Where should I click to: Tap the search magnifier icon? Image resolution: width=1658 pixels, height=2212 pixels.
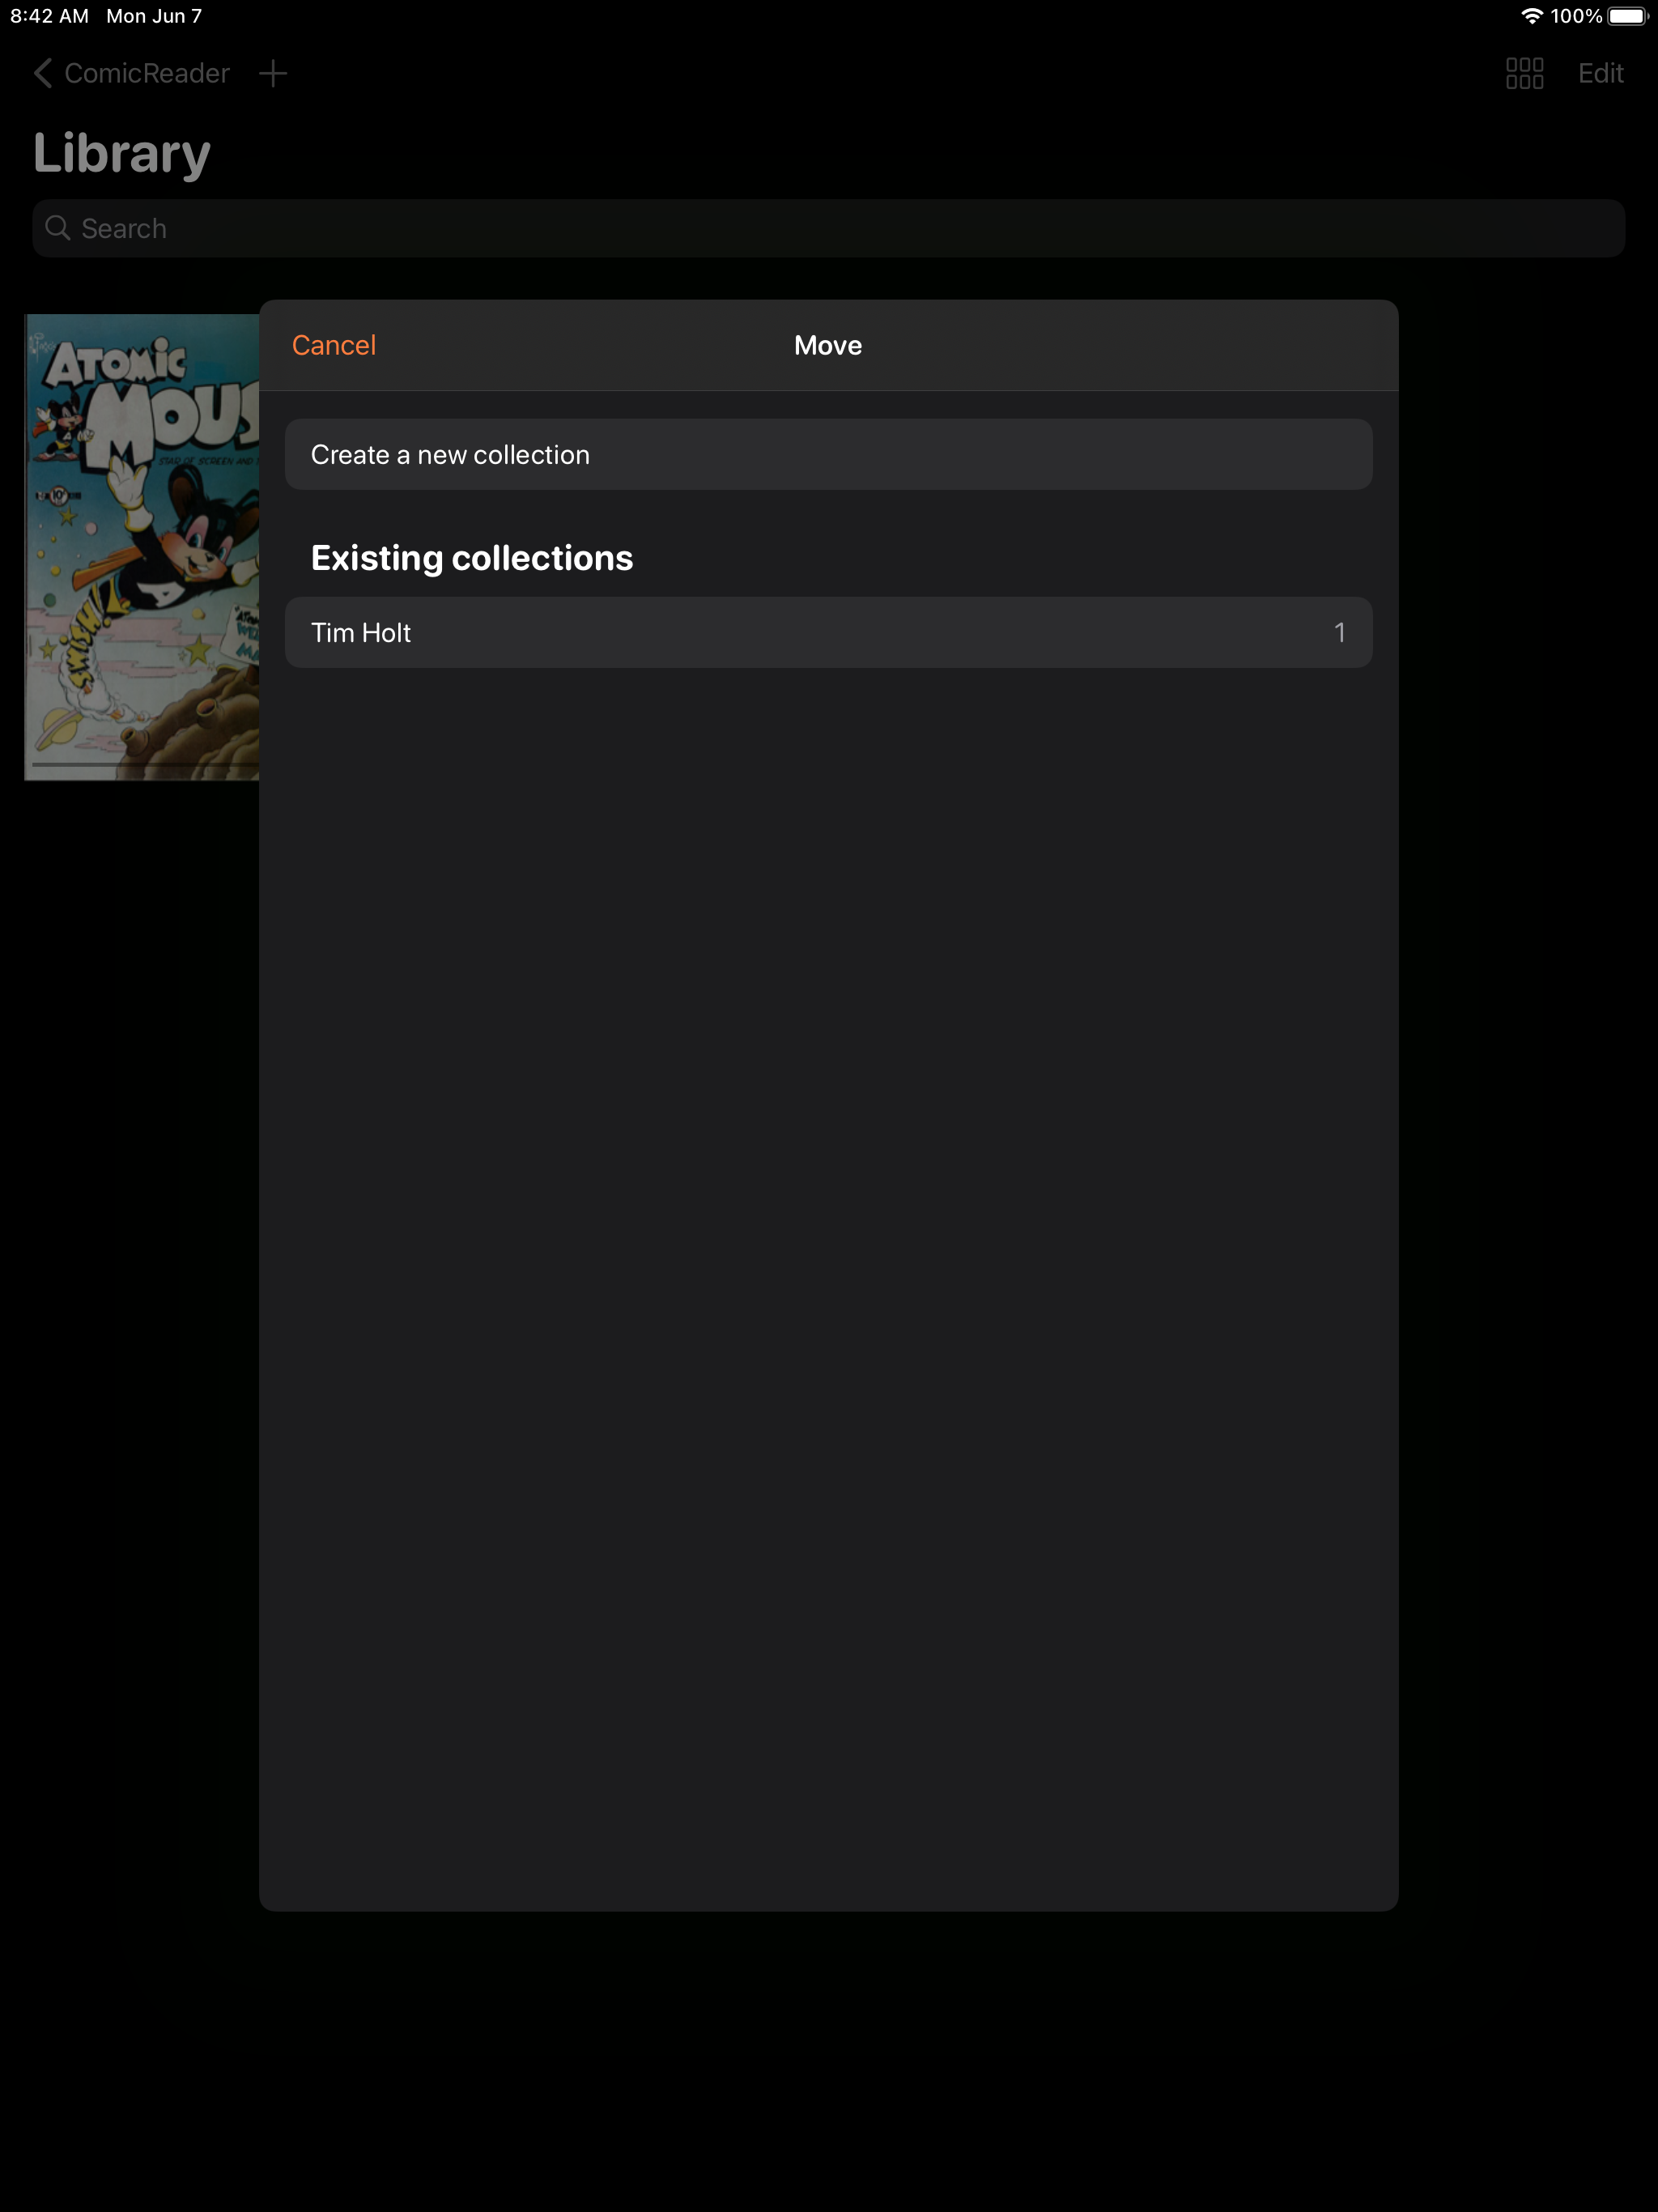pos(58,229)
